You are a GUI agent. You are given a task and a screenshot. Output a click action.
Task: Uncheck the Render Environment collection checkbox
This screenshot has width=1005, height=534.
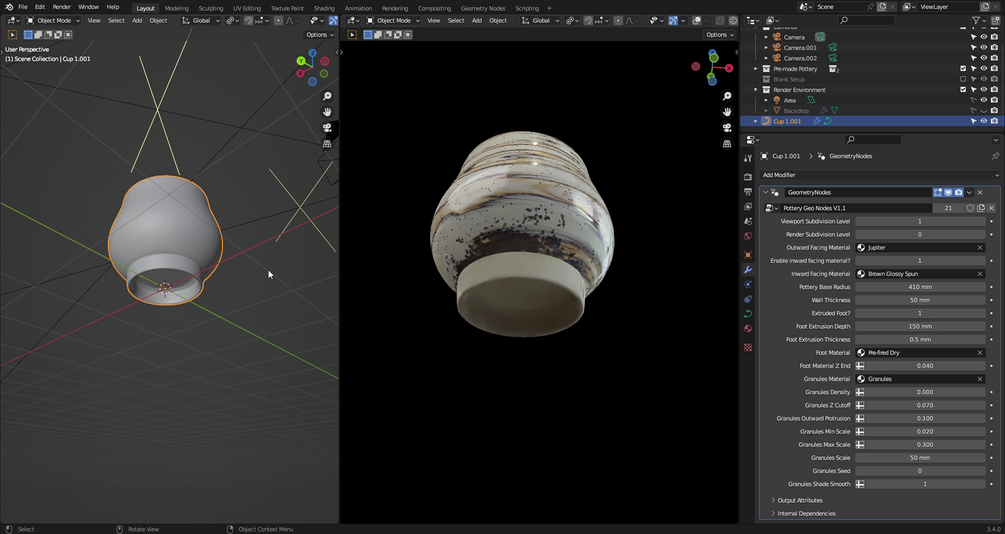pos(963,90)
